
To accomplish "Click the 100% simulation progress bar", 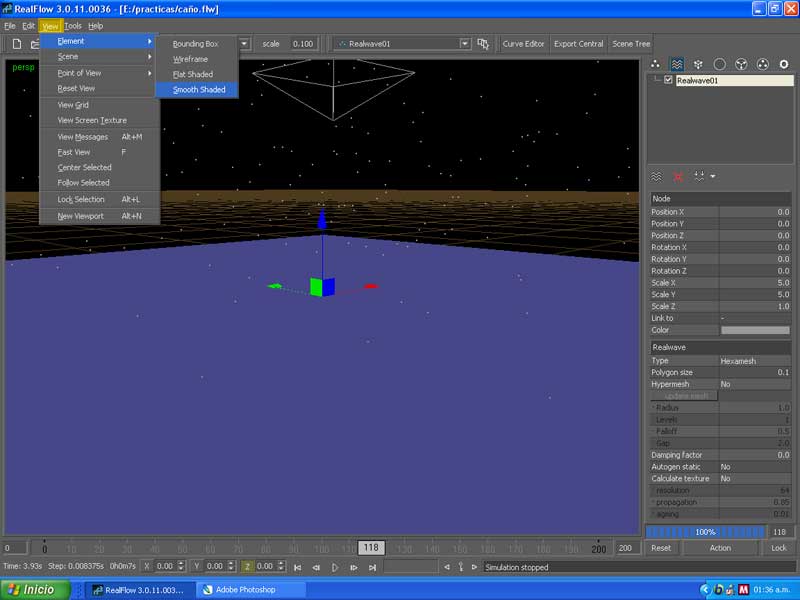I will coord(706,532).
